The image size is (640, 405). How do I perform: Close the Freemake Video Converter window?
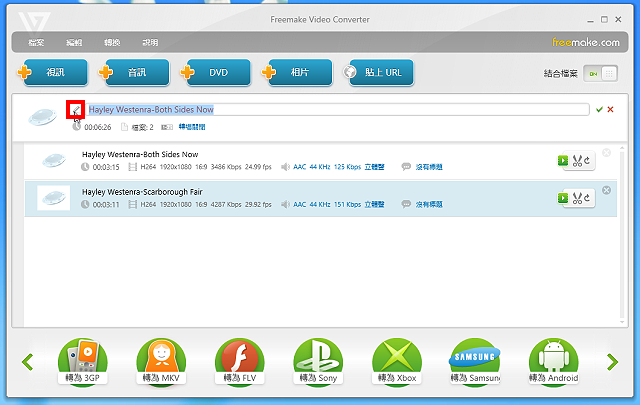click(618, 19)
